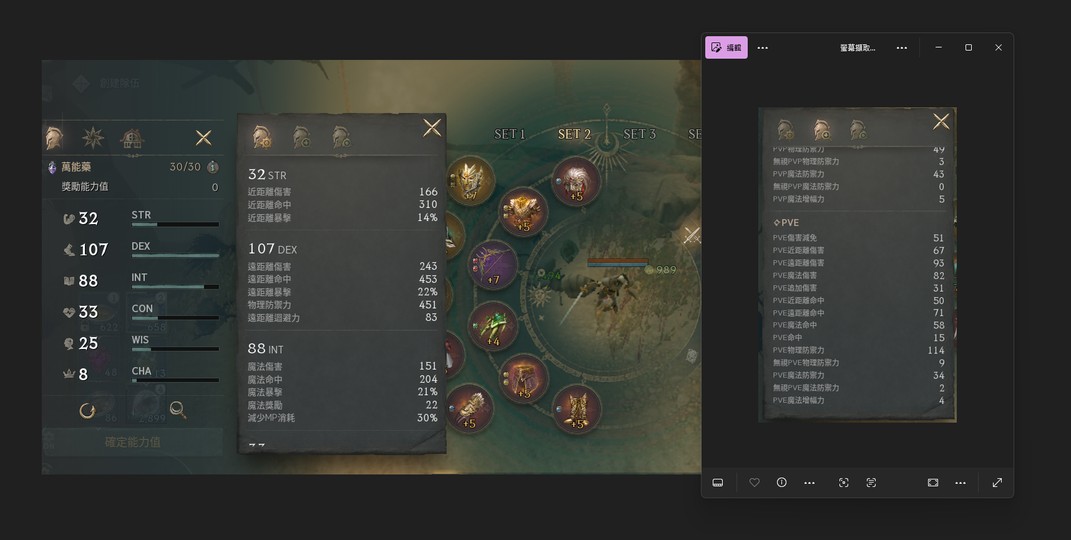
Task: Click the scan text icon in bottom toolbar
Action: pyautogui.click(x=871, y=483)
